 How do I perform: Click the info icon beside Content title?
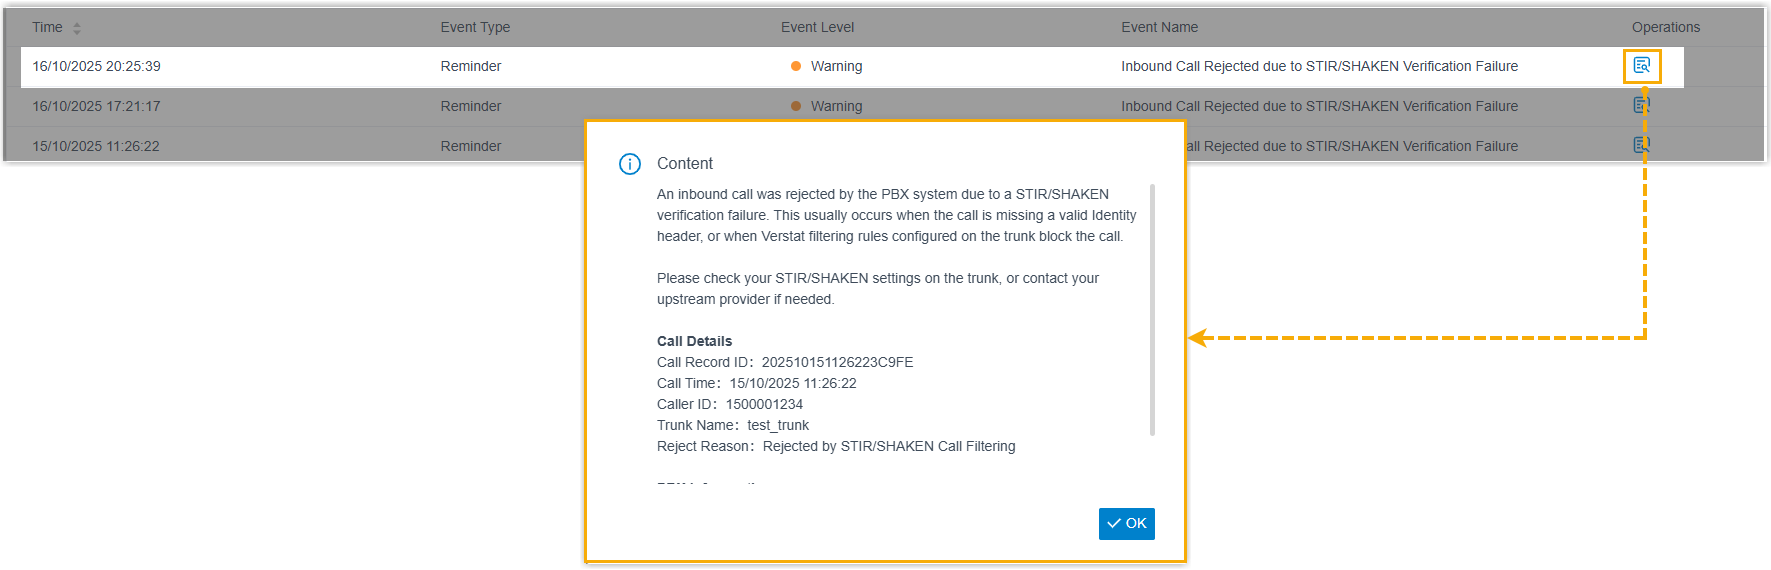[630, 164]
